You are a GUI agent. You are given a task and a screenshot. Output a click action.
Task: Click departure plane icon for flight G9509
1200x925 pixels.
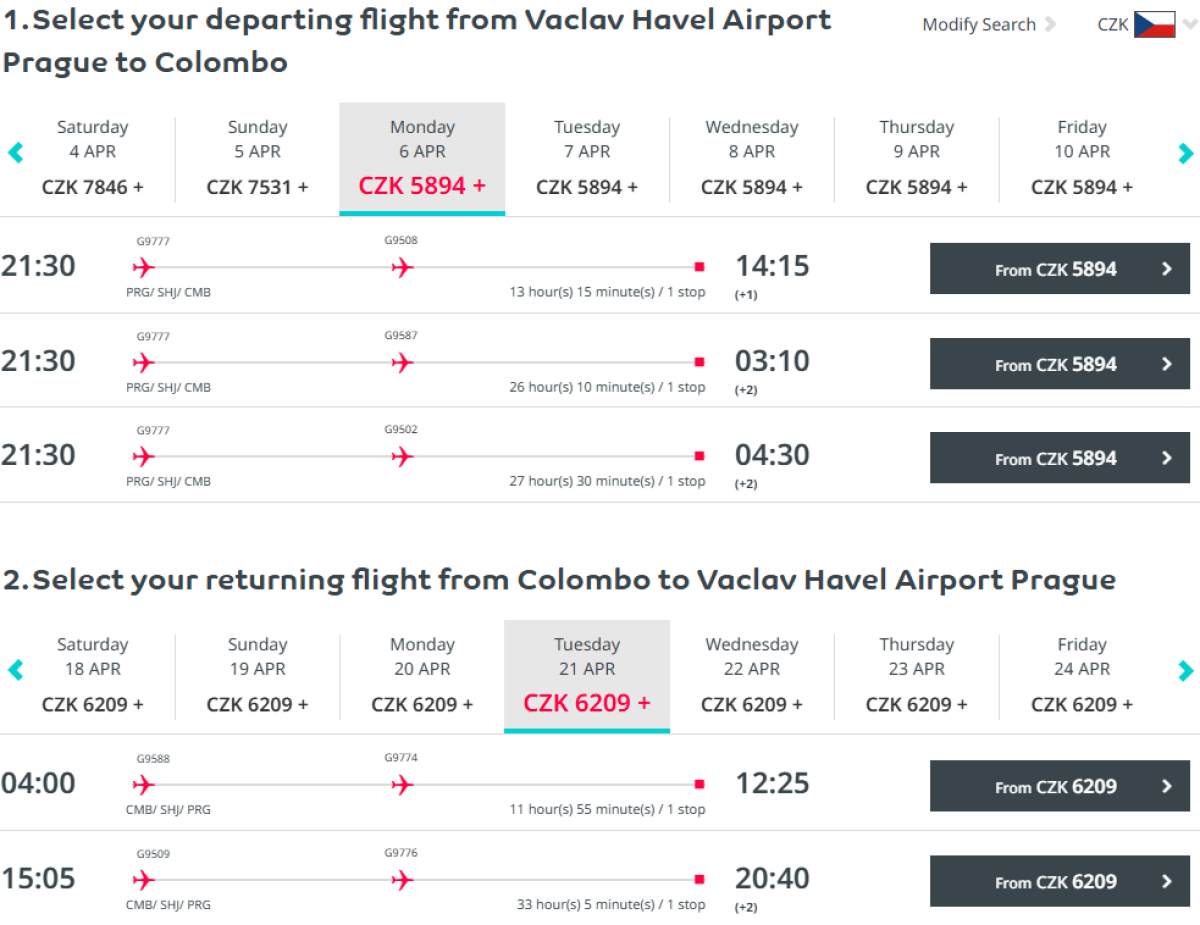click(144, 880)
